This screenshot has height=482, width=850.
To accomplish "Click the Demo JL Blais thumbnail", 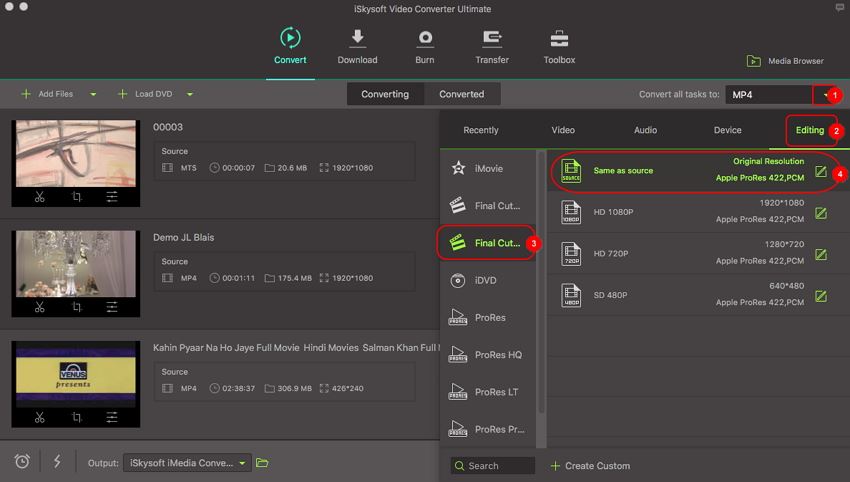I will coord(76,264).
